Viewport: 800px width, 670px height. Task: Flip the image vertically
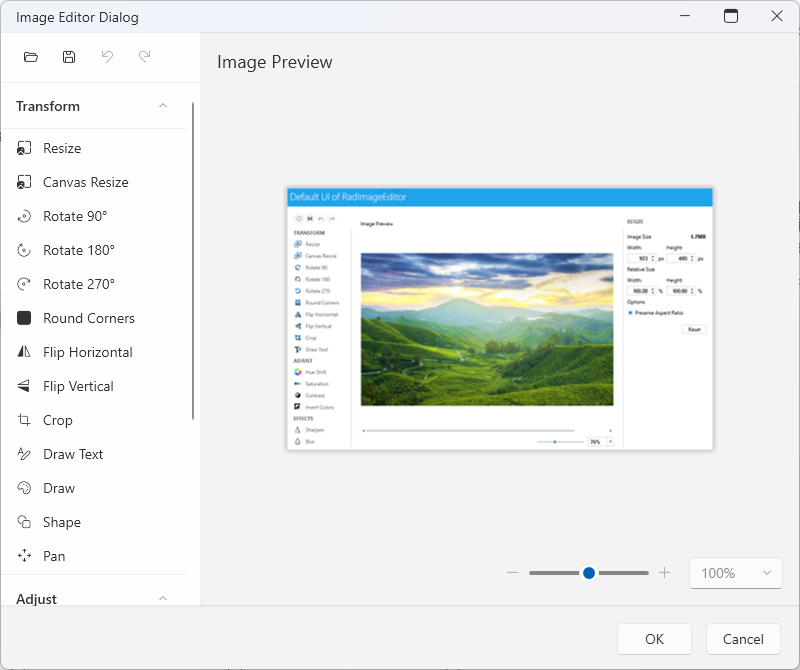(x=83, y=386)
